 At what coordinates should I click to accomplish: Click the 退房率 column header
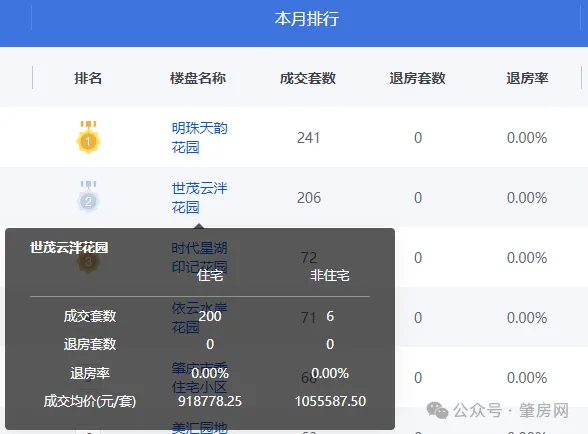pos(527,78)
